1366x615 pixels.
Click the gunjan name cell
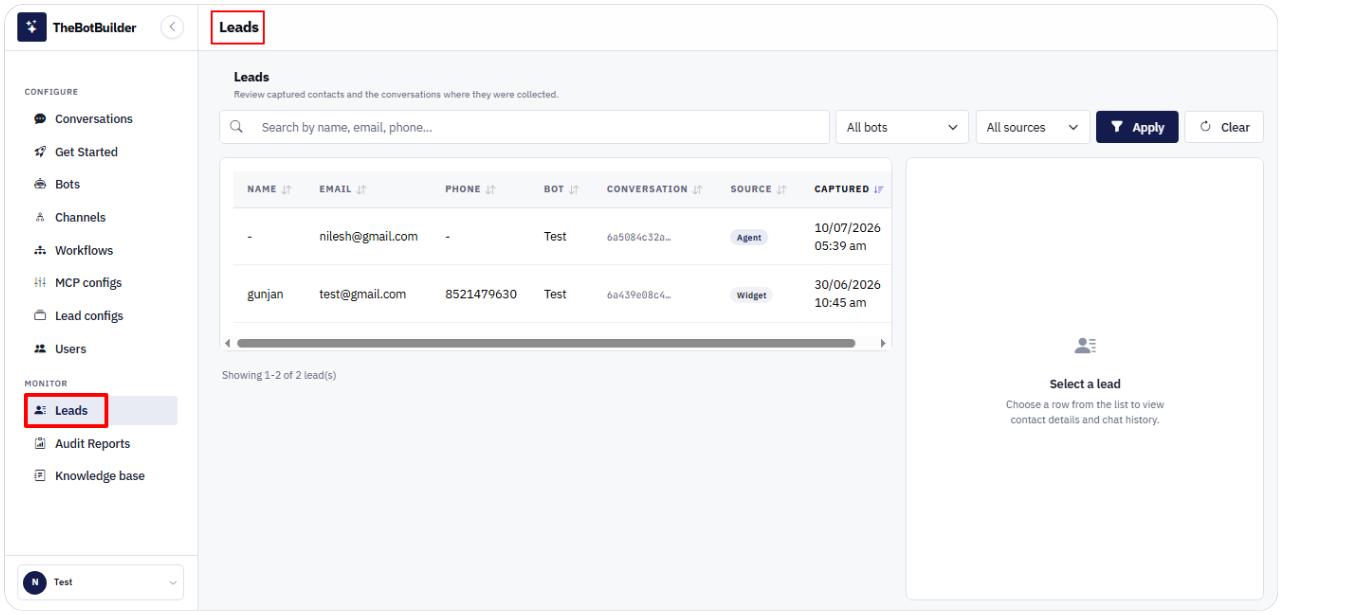coord(265,294)
